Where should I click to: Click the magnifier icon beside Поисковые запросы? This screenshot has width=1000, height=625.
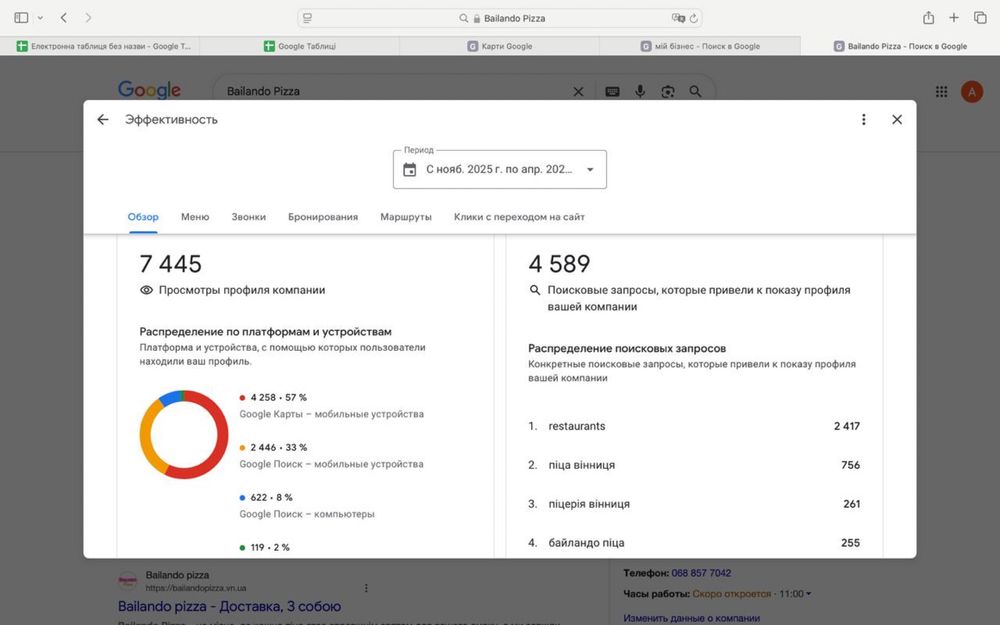(x=534, y=290)
